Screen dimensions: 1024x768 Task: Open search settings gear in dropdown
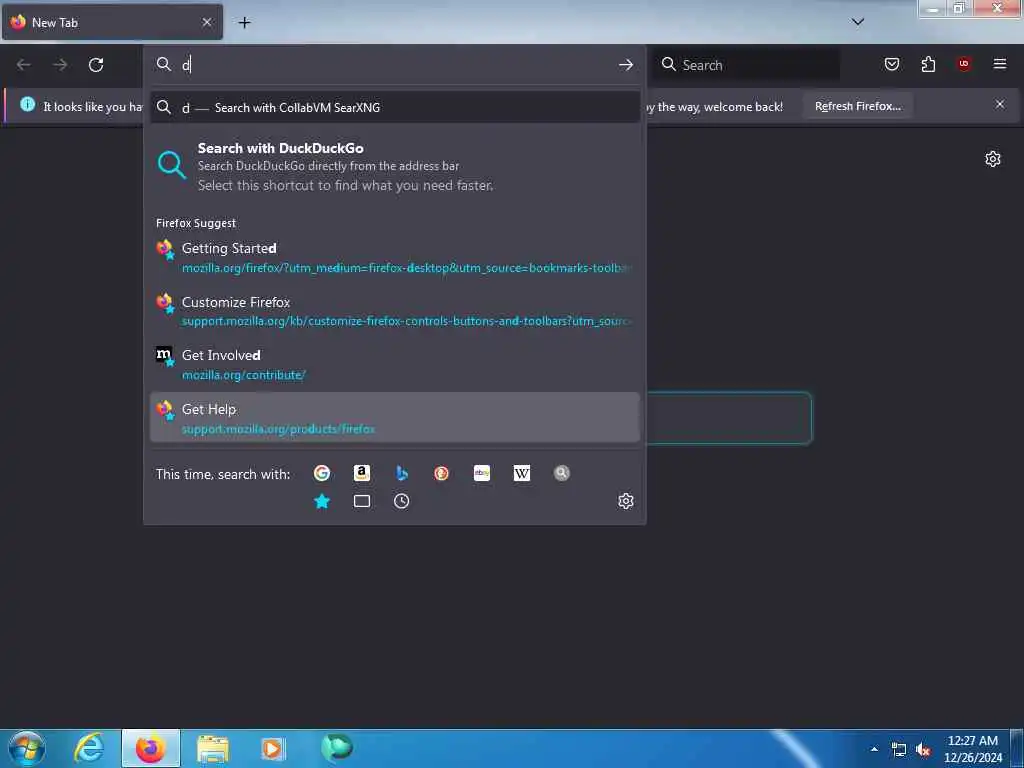(626, 501)
